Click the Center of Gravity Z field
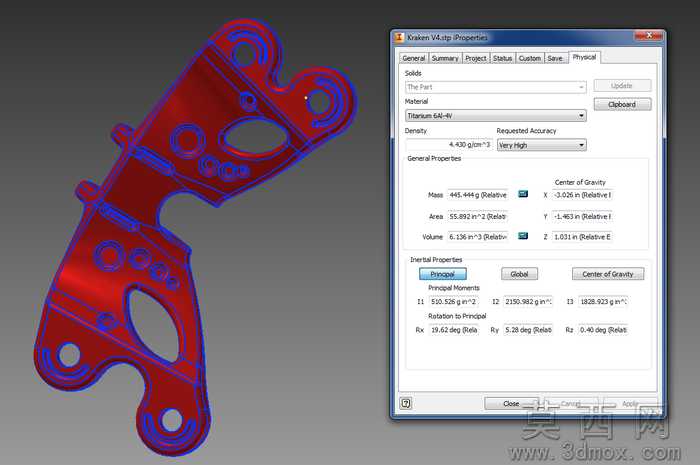 [x=582, y=237]
